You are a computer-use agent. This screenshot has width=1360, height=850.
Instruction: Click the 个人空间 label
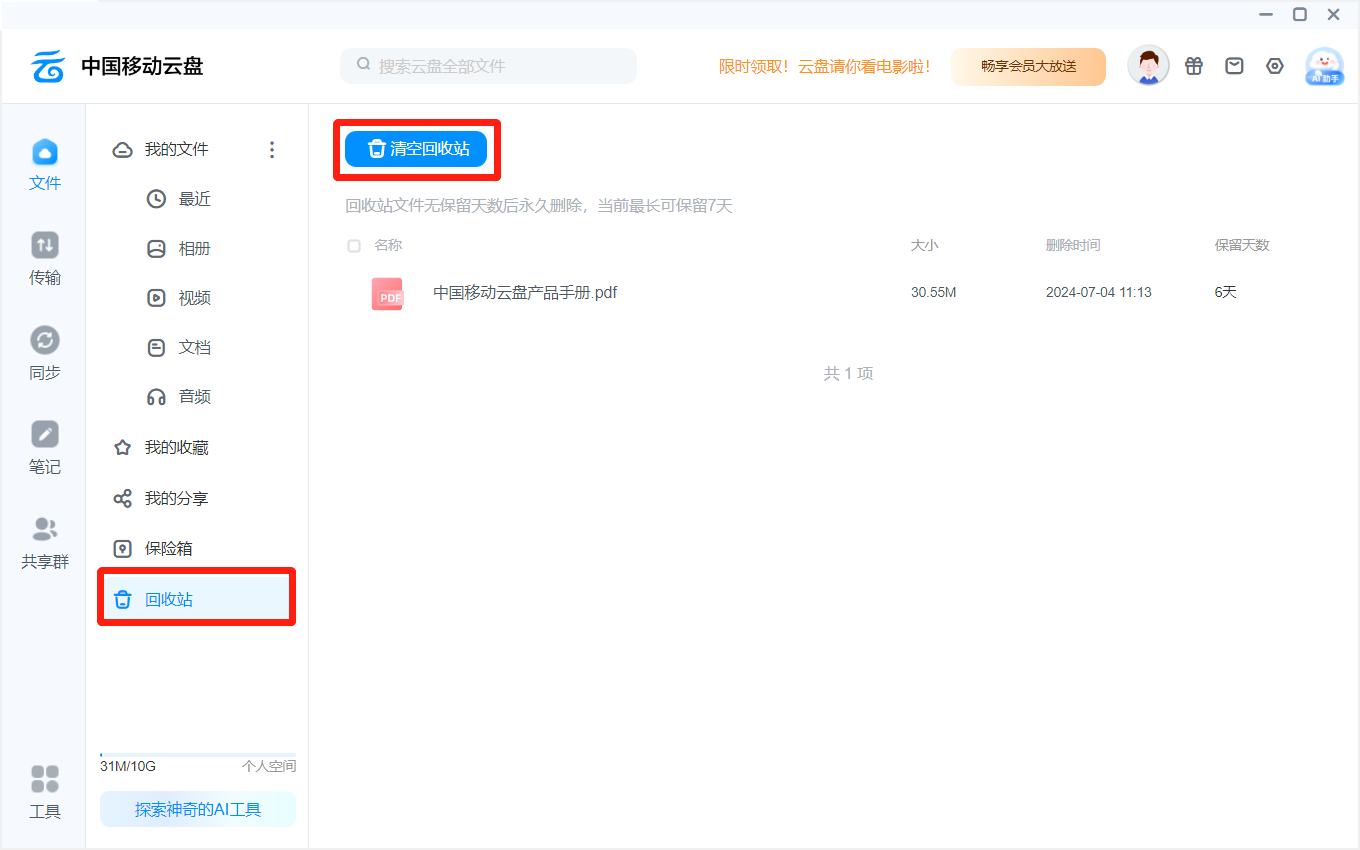click(269, 767)
